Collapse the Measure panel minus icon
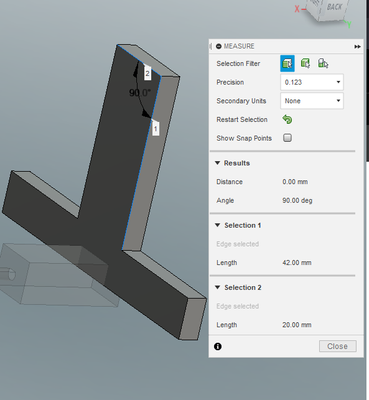 click(219, 46)
